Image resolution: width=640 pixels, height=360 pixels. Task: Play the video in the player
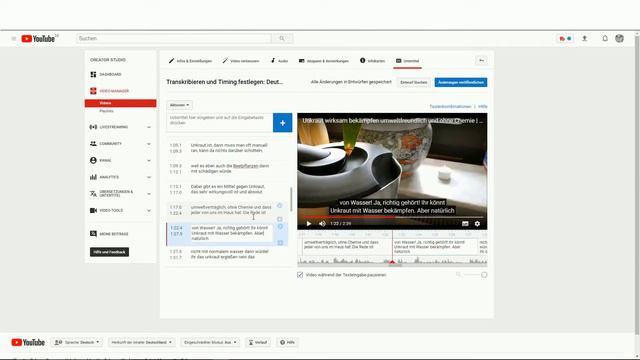click(309, 224)
